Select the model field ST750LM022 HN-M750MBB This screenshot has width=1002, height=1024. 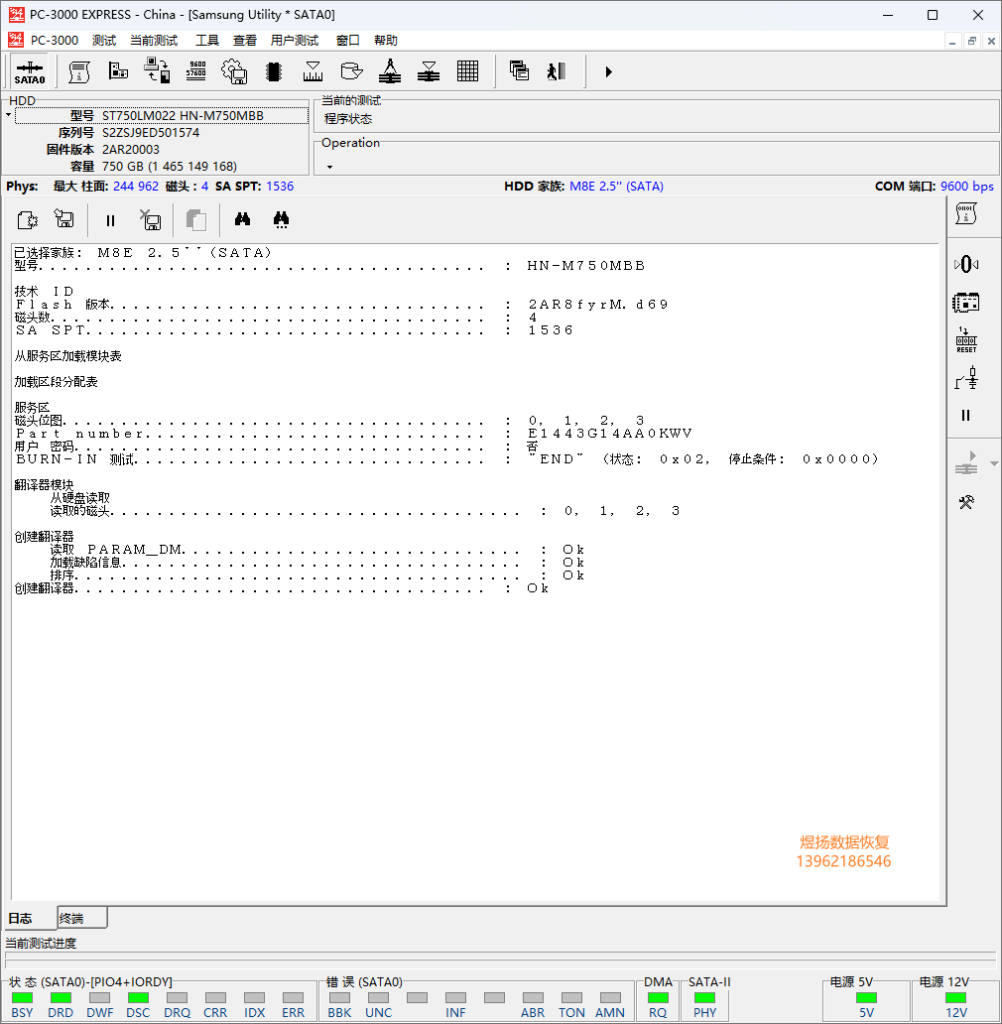click(x=162, y=116)
